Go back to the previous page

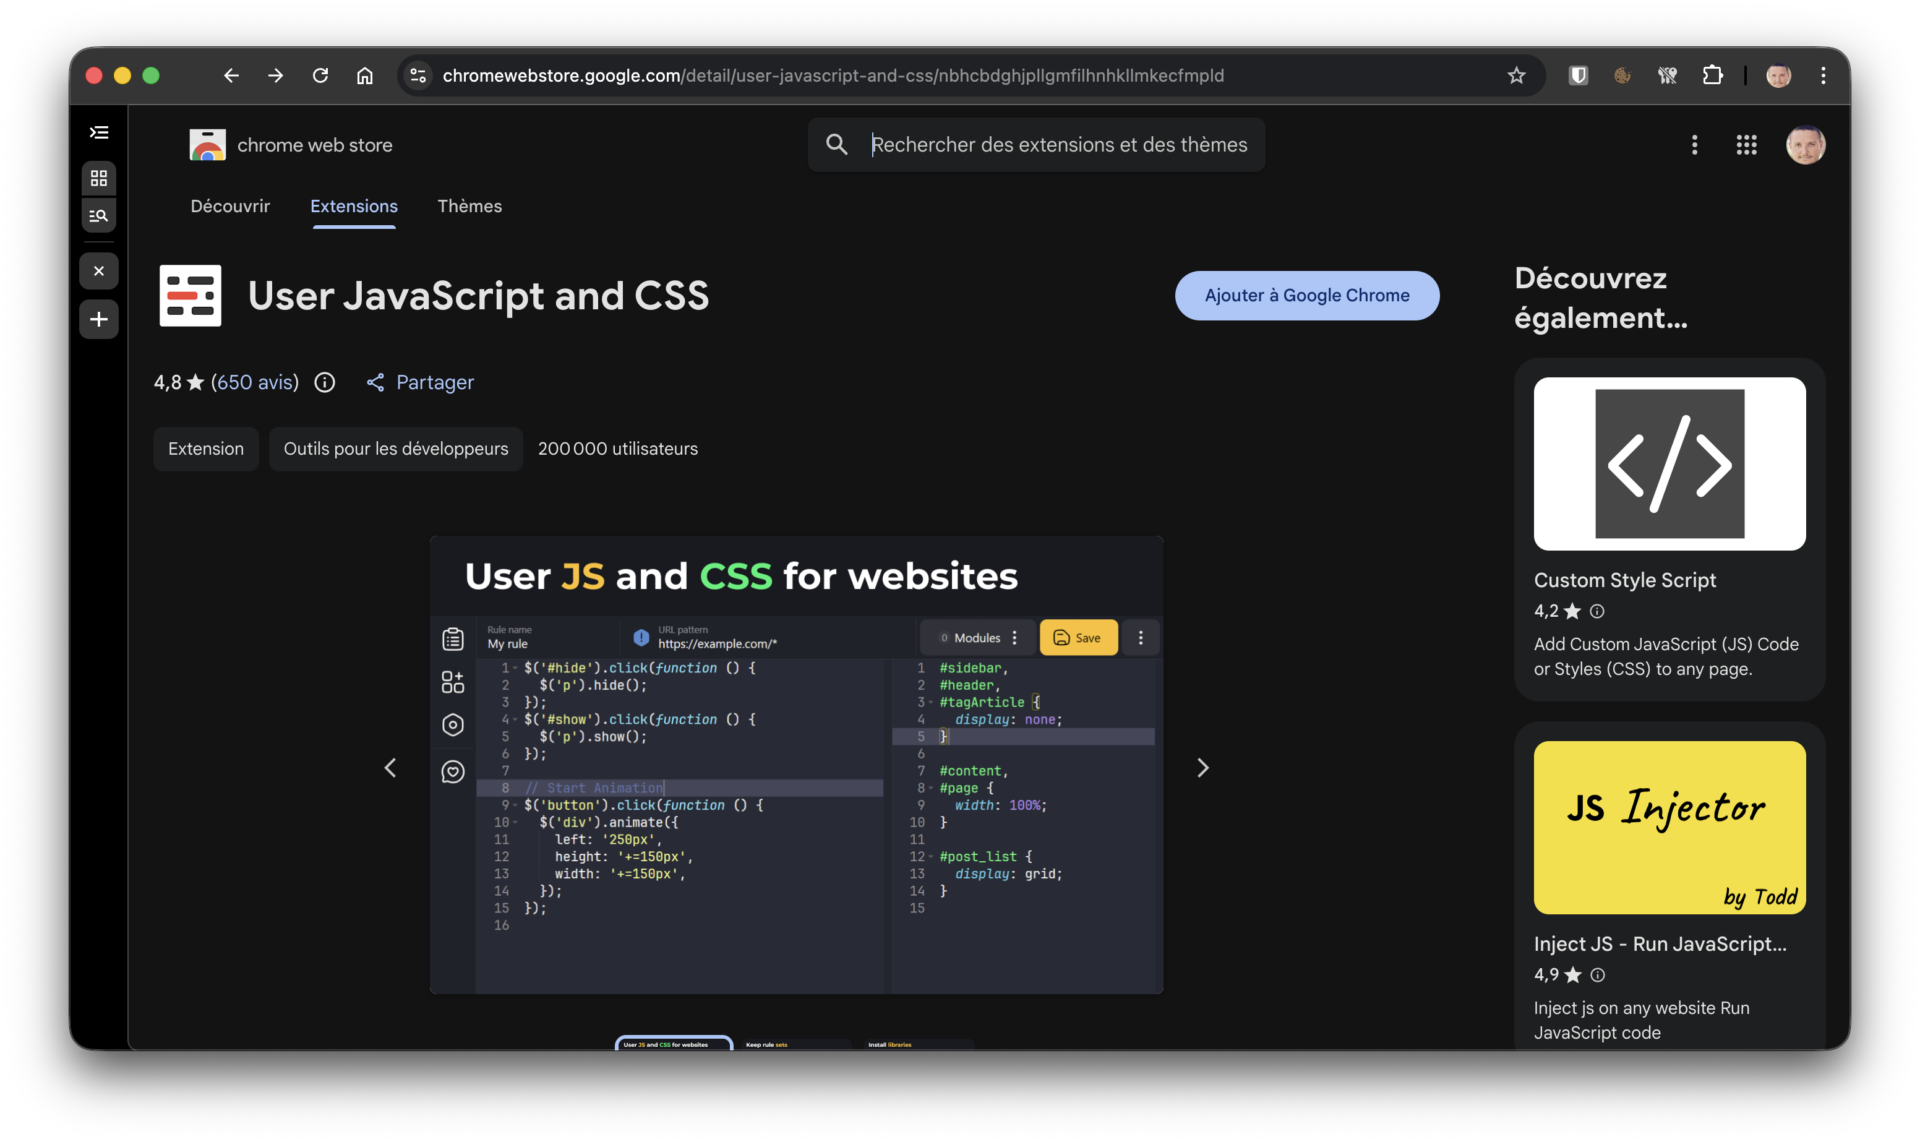[x=231, y=76]
